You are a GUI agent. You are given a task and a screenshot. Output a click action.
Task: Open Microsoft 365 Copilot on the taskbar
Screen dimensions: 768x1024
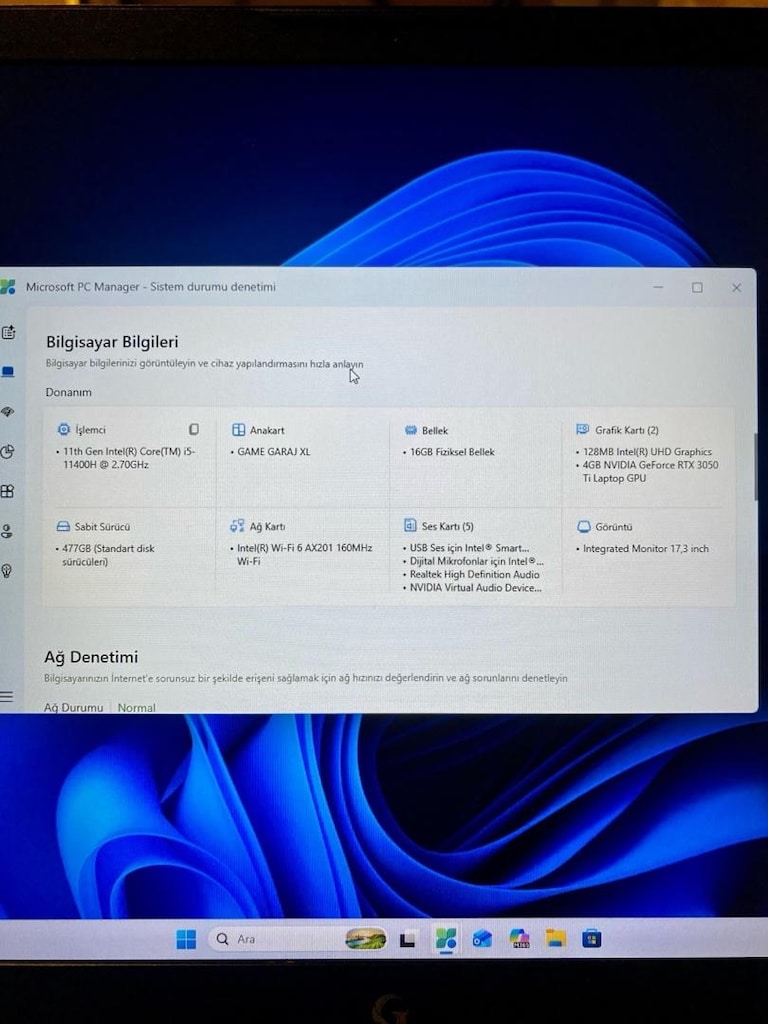click(x=519, y=939)
